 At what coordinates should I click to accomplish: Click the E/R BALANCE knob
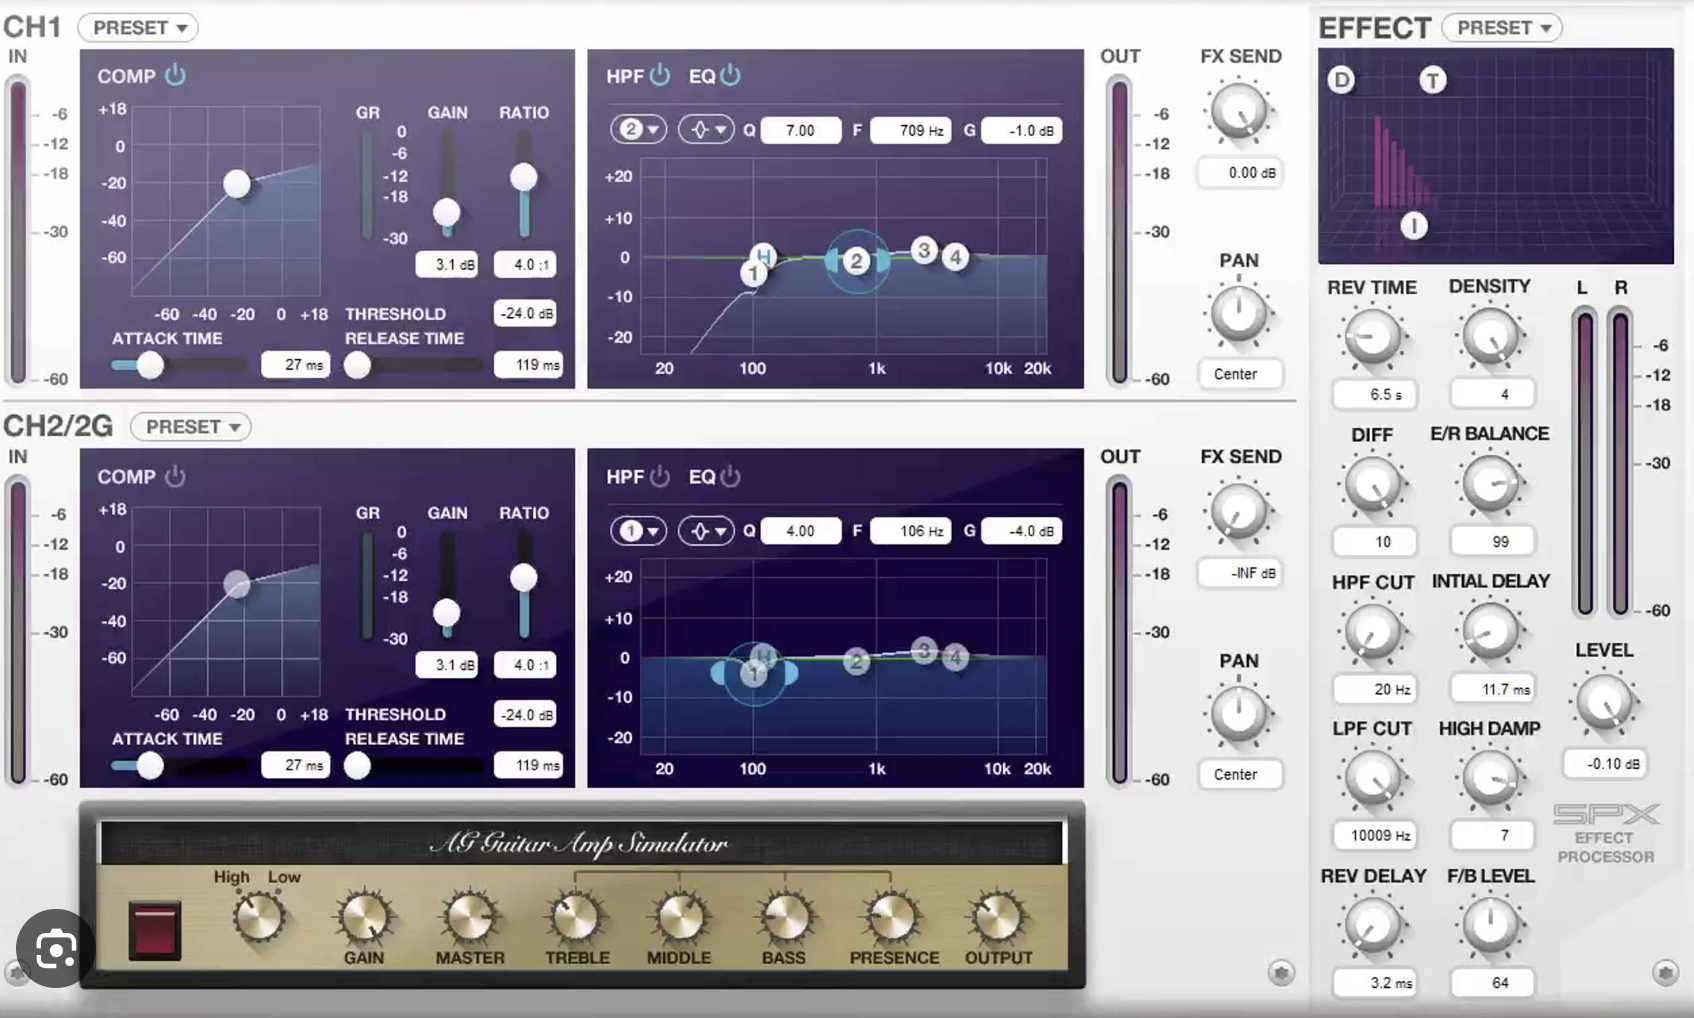pyautogui.click(x=1490, y=484)
